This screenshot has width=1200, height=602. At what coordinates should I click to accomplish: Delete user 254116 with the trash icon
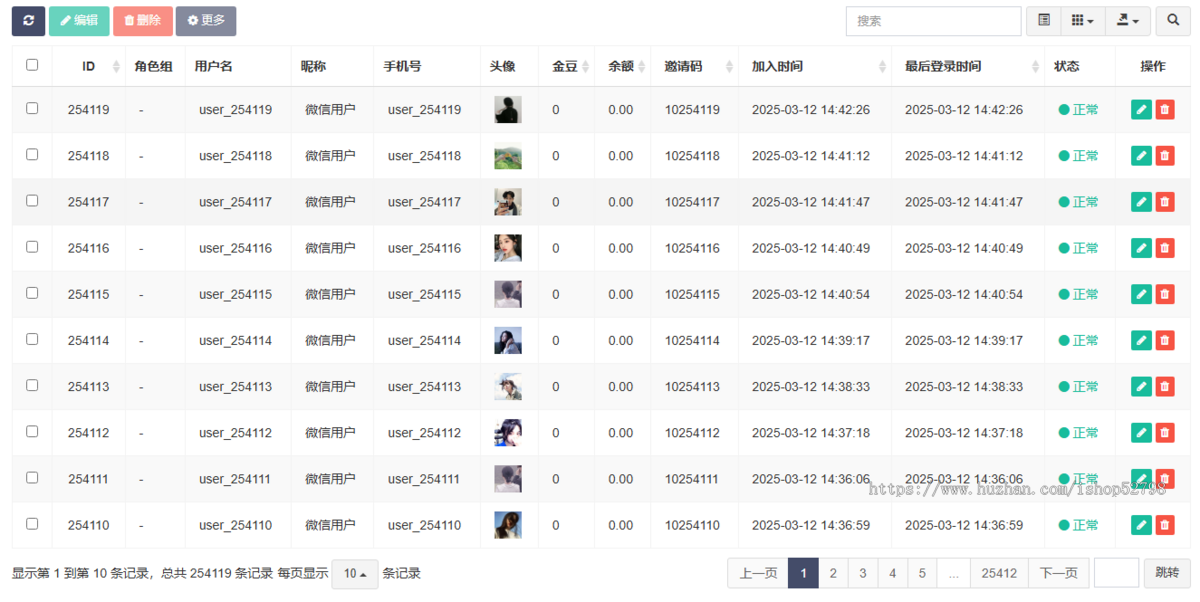[x=1165, y=248]
